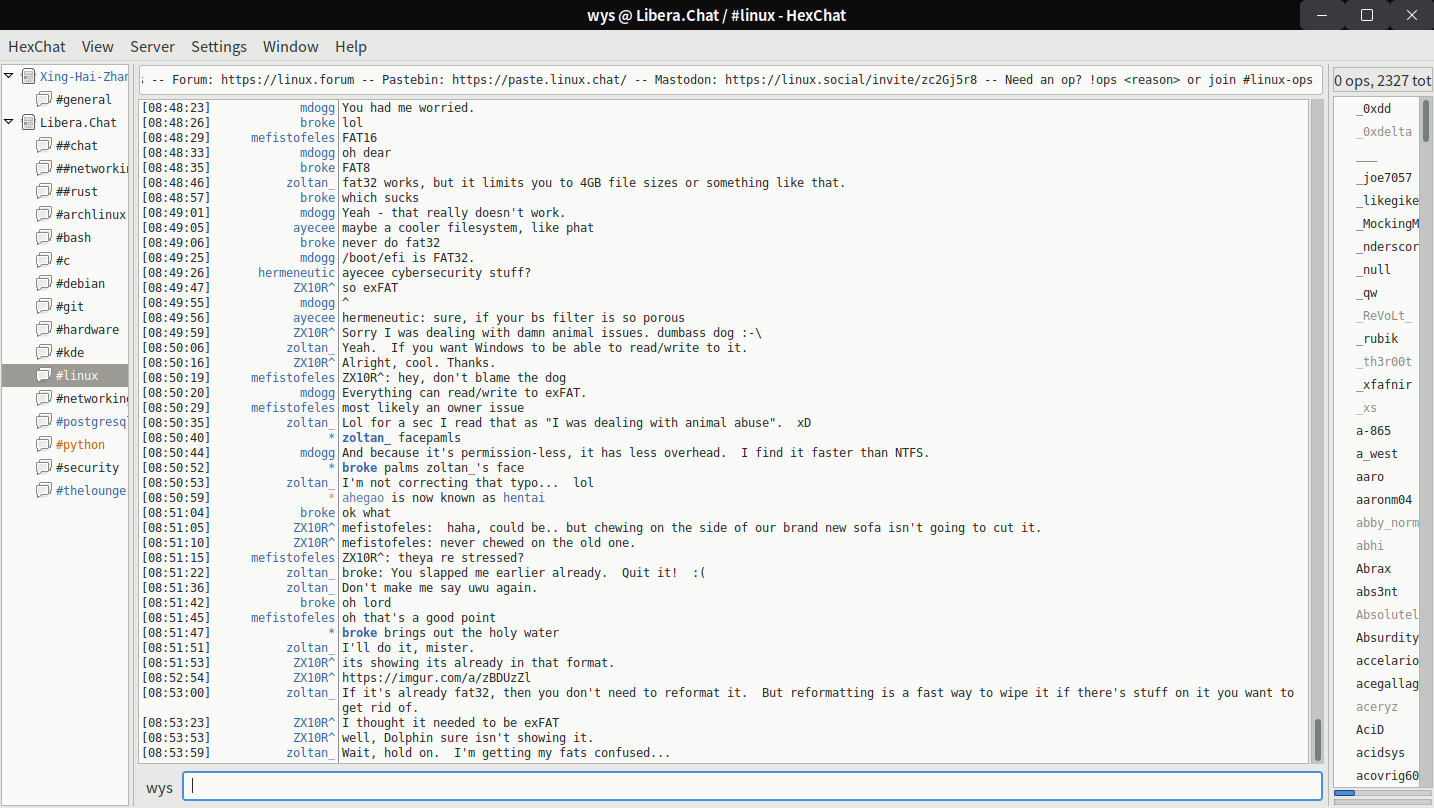Select user aaronm04 in user list
Screen dimensions: 1434x808
tap(1384, 500)
